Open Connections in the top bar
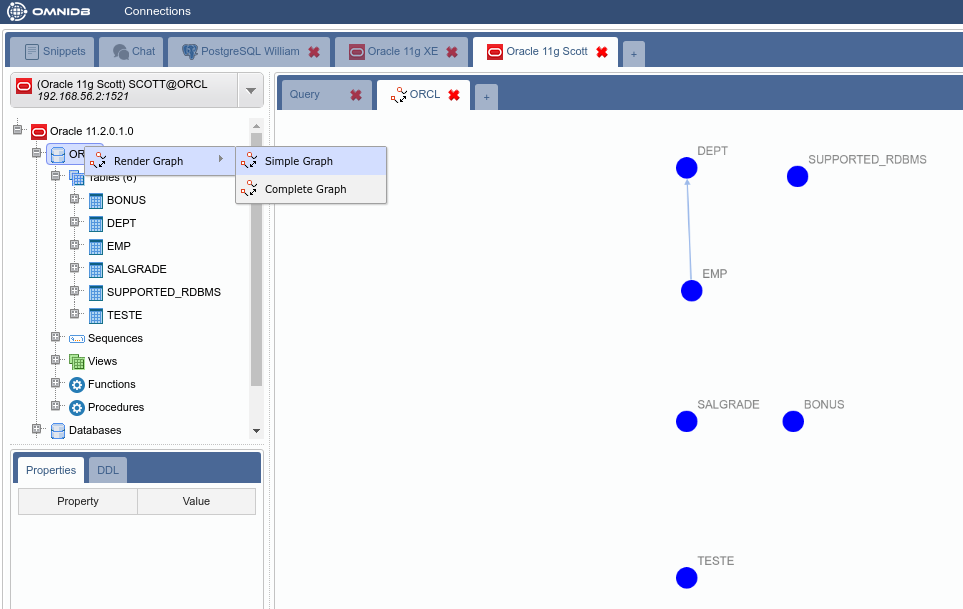Image resolution: width=963 pixels, height=609 pixels. [x=157, y=12]
